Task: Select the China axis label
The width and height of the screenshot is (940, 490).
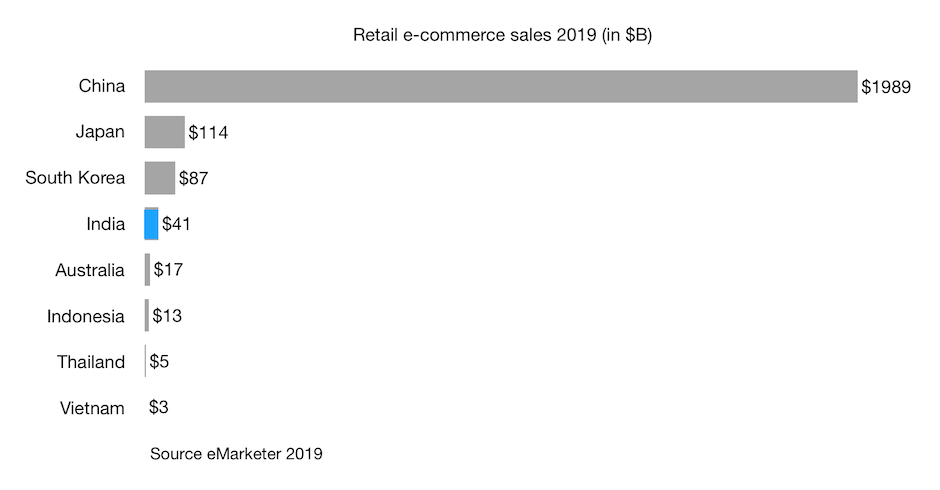Action: point(102,86)
